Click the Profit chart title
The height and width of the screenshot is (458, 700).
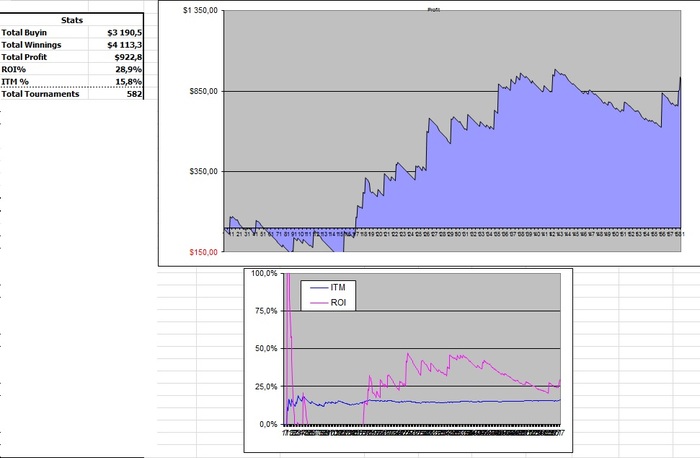click(433, 9)
